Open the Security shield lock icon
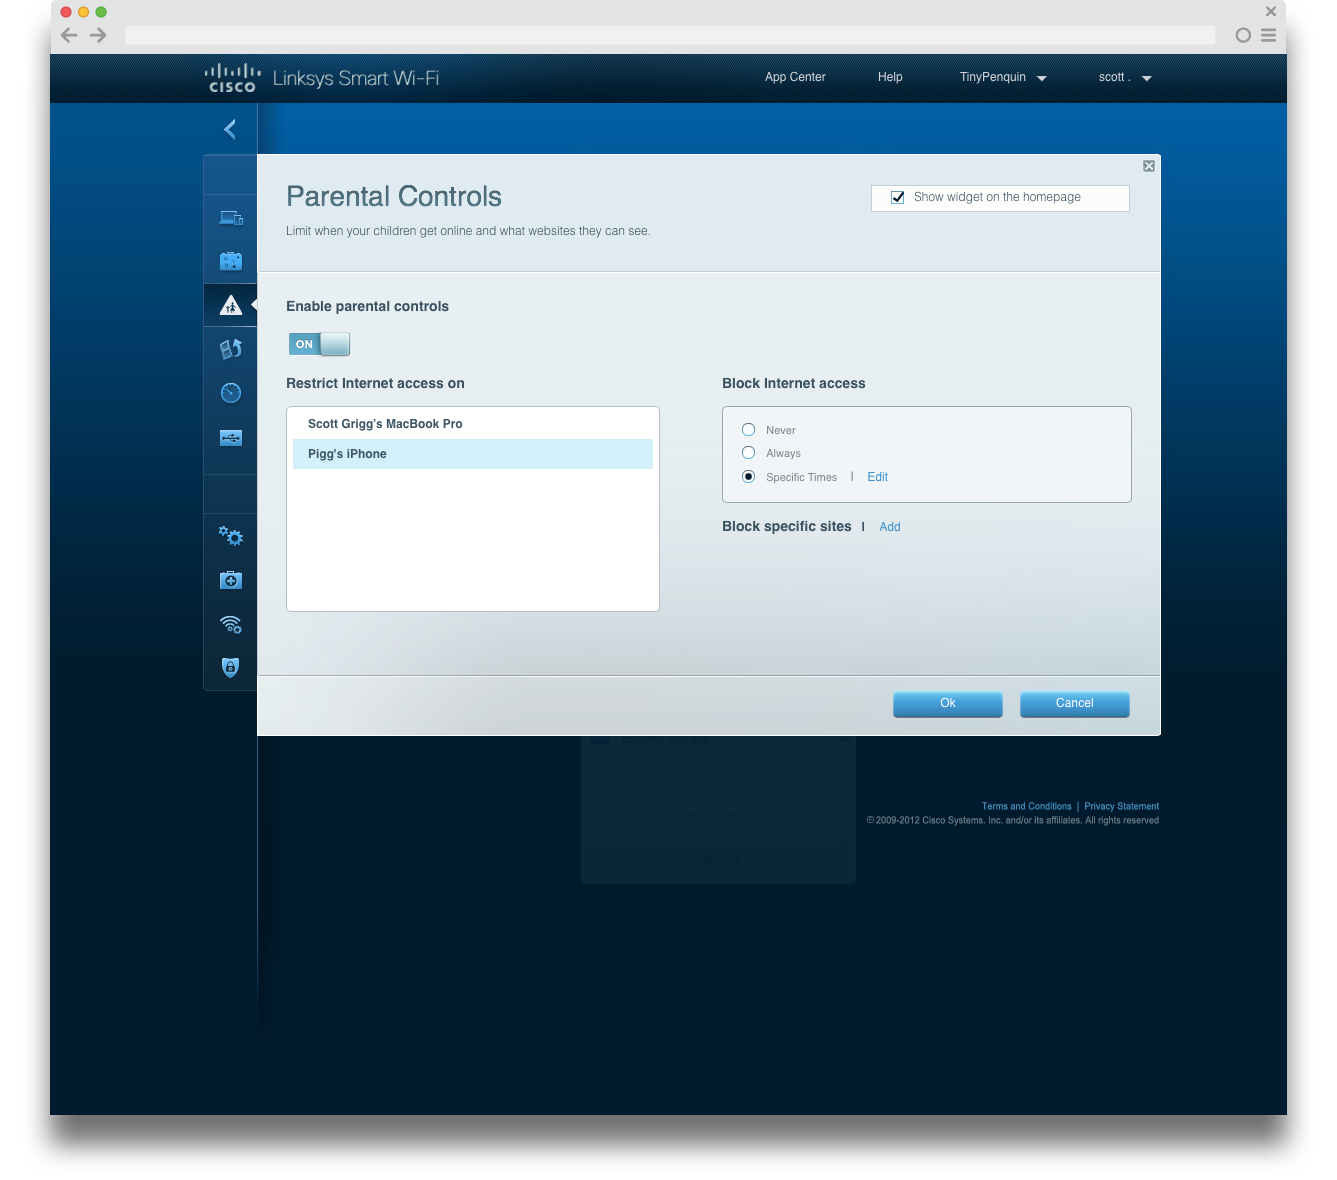The image size is (1337, 1180). point(231,667)
